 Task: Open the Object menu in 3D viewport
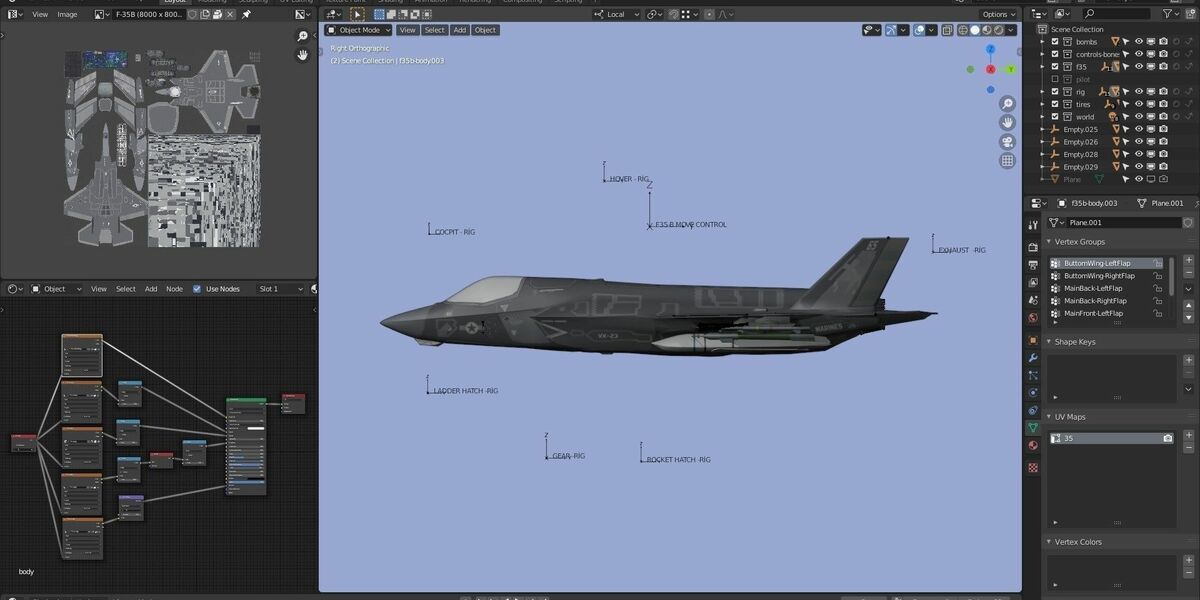485,30
